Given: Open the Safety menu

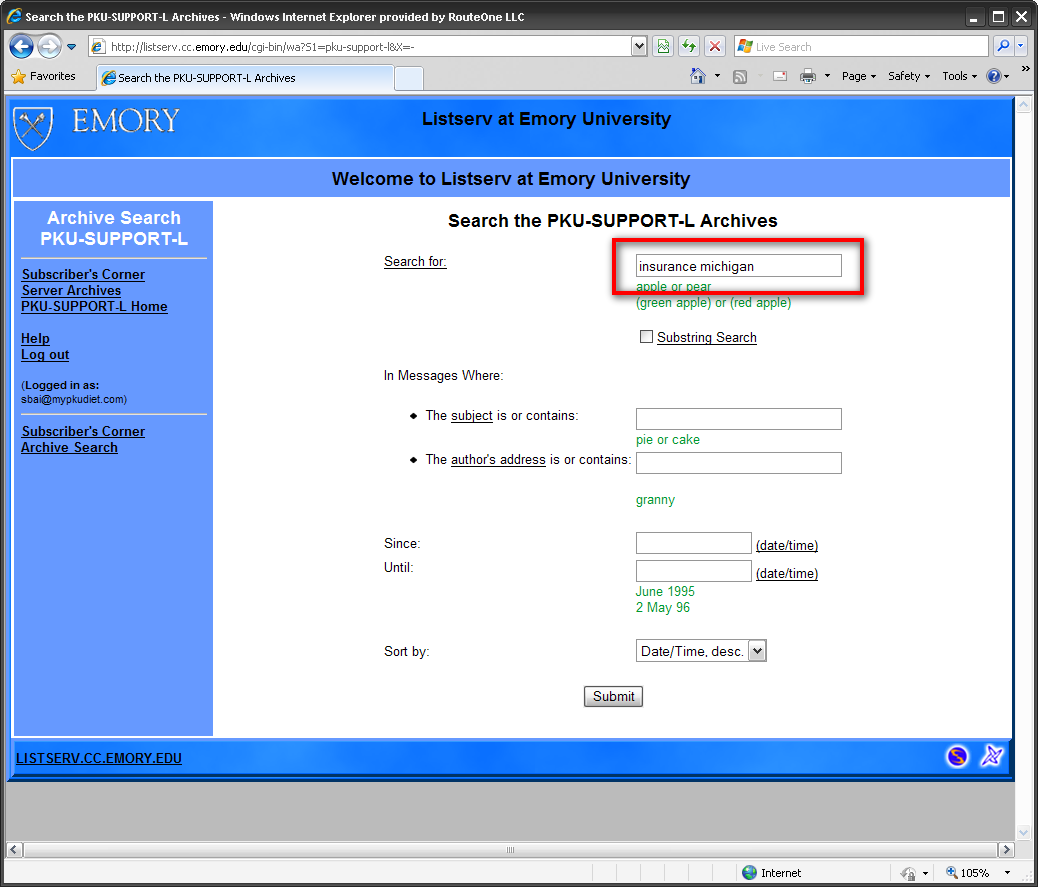Looking at the screenshot, I should pyautogui.click(x=909, y=76).
